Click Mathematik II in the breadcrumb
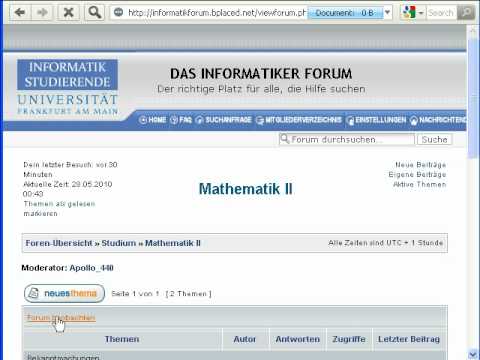Screen dimensions: 480x360 [x=173, y=243]
